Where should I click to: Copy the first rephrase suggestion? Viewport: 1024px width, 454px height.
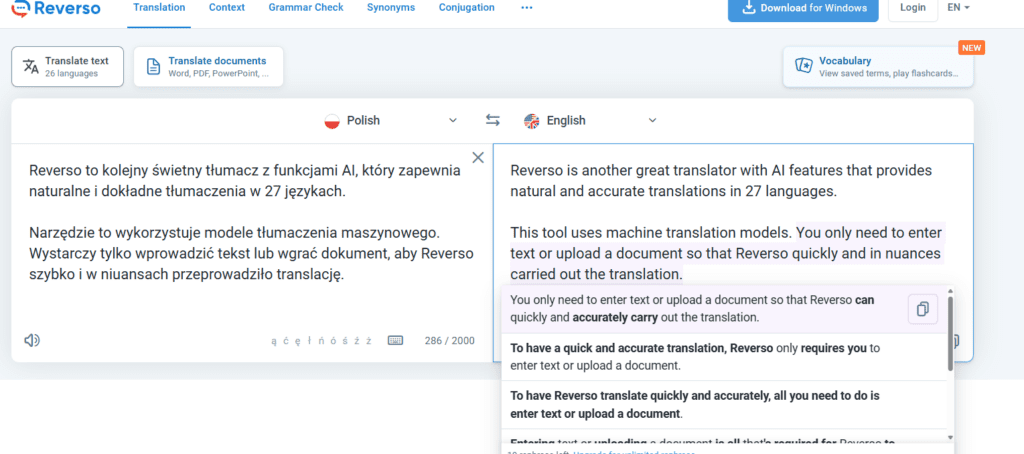(922, 309)
